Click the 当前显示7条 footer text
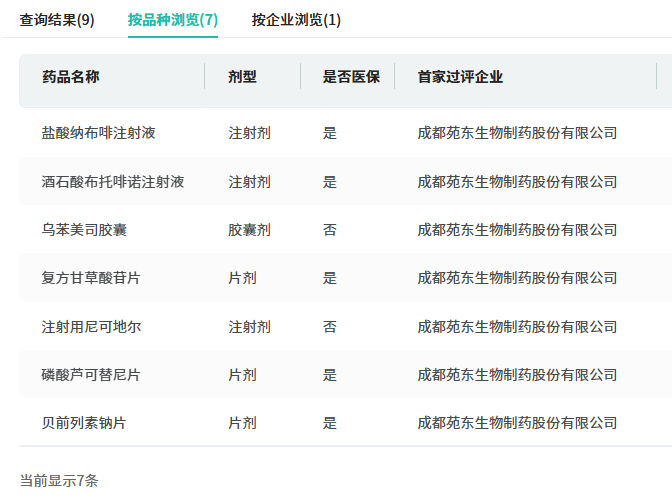The image size is (672, 500). pos(59,480)
